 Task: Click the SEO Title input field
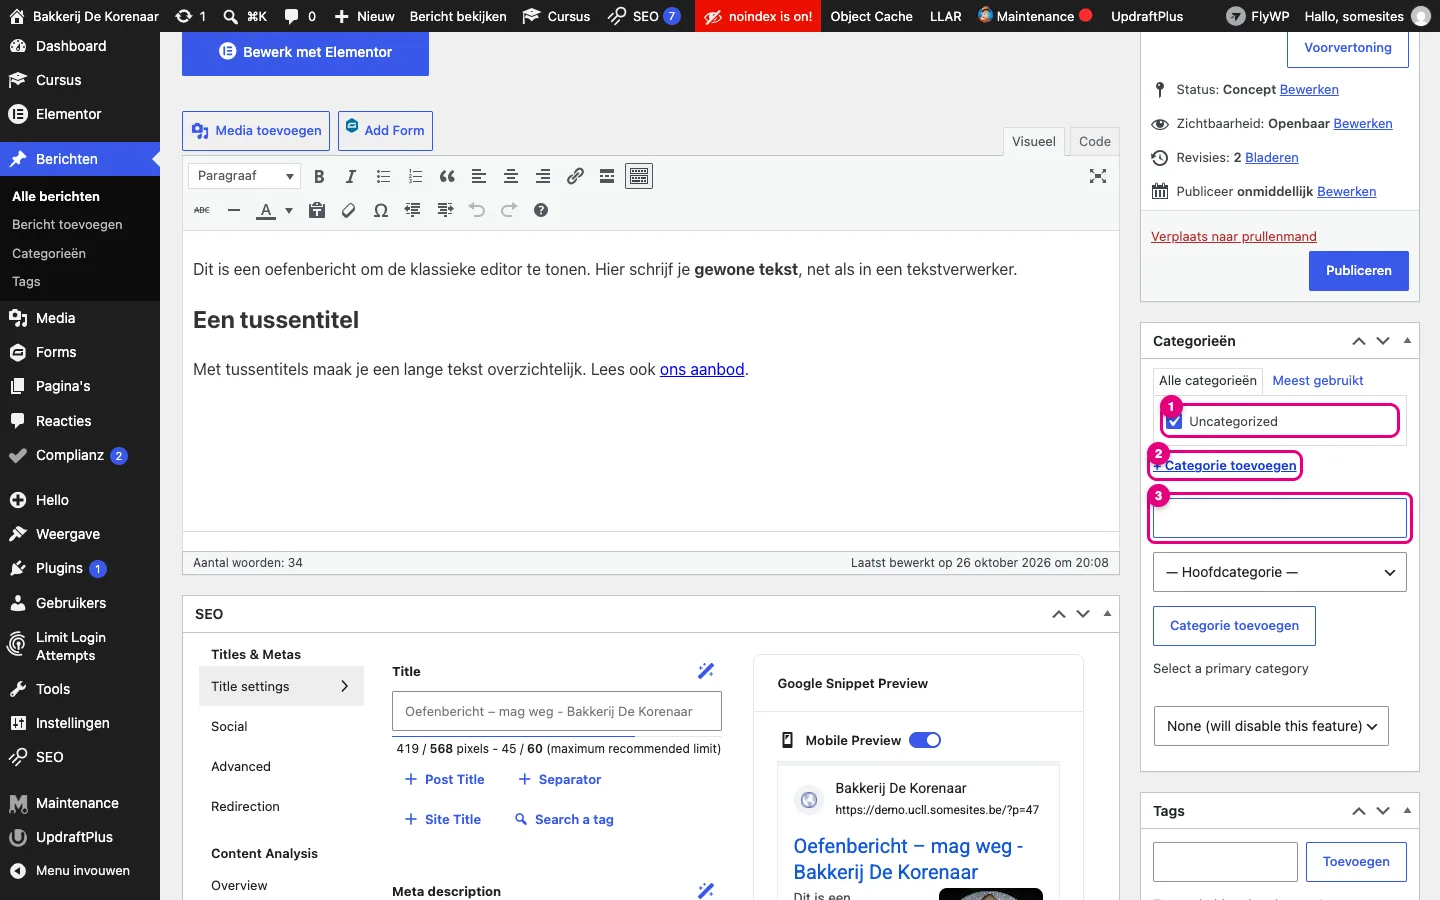[557, 711]
